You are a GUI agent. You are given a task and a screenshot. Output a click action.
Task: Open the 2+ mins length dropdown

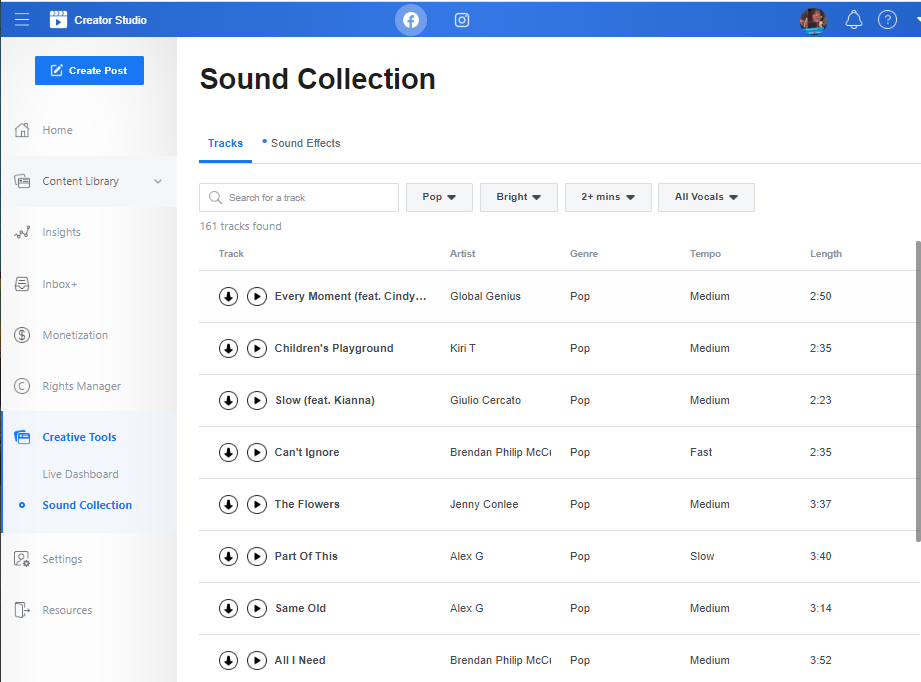[608, 197]
